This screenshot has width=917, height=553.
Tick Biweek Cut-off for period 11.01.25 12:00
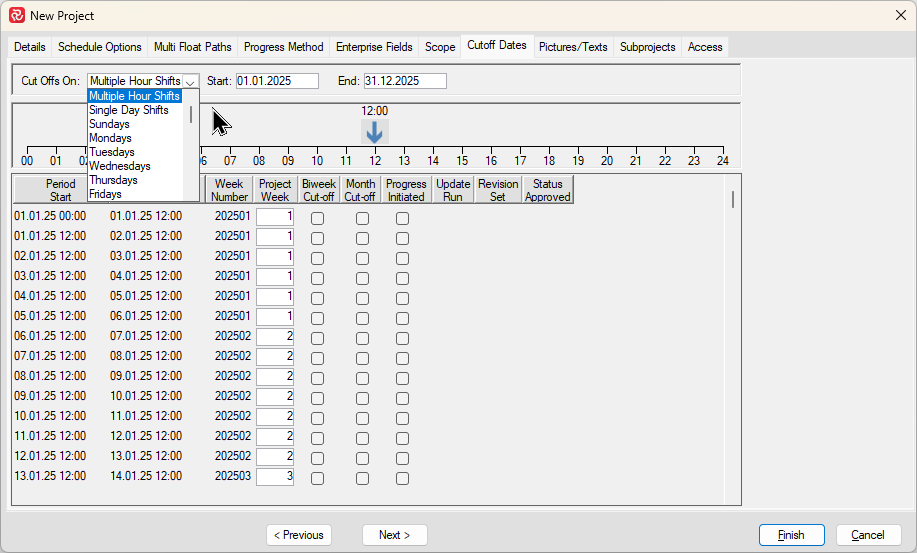[x=318, y=438]
